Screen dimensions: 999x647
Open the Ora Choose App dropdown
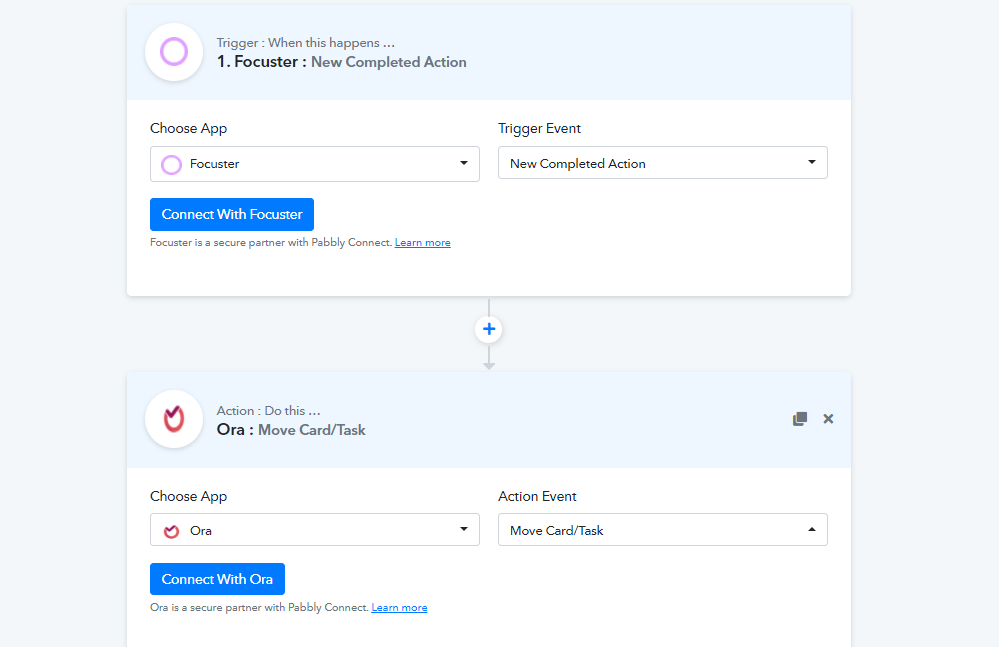(x=315, y=530)
